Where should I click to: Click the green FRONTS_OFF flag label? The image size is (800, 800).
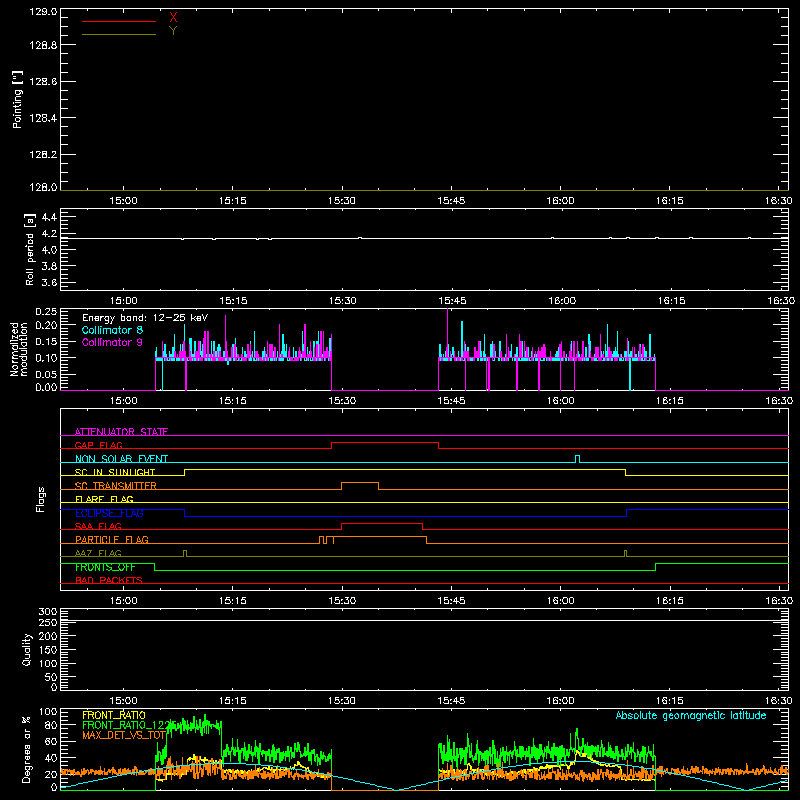(105, 567)
